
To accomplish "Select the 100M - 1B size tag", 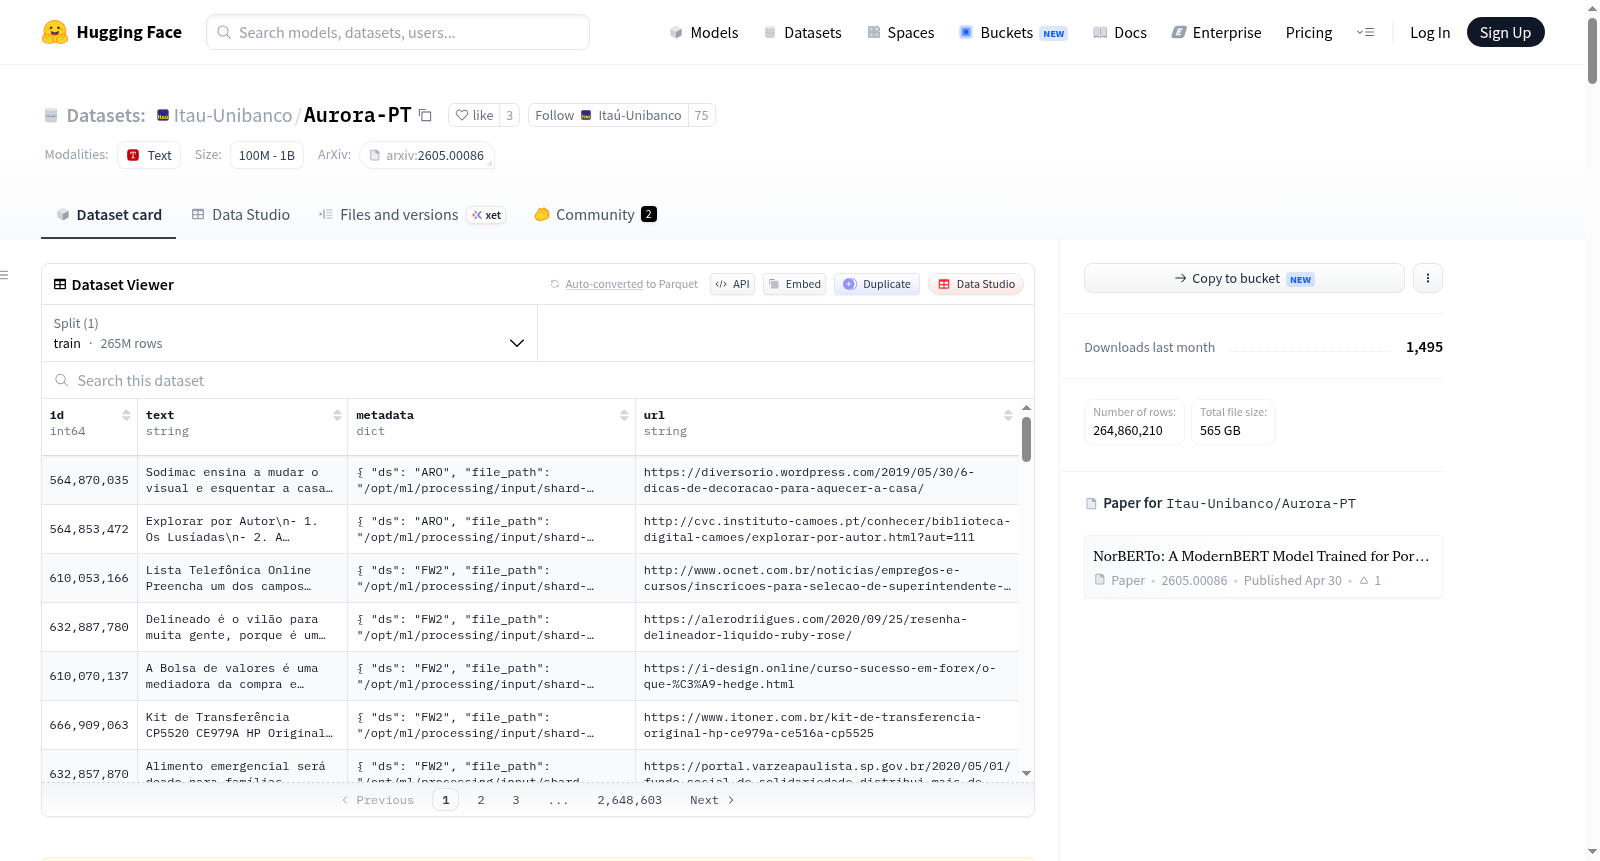I will (267, 155).
